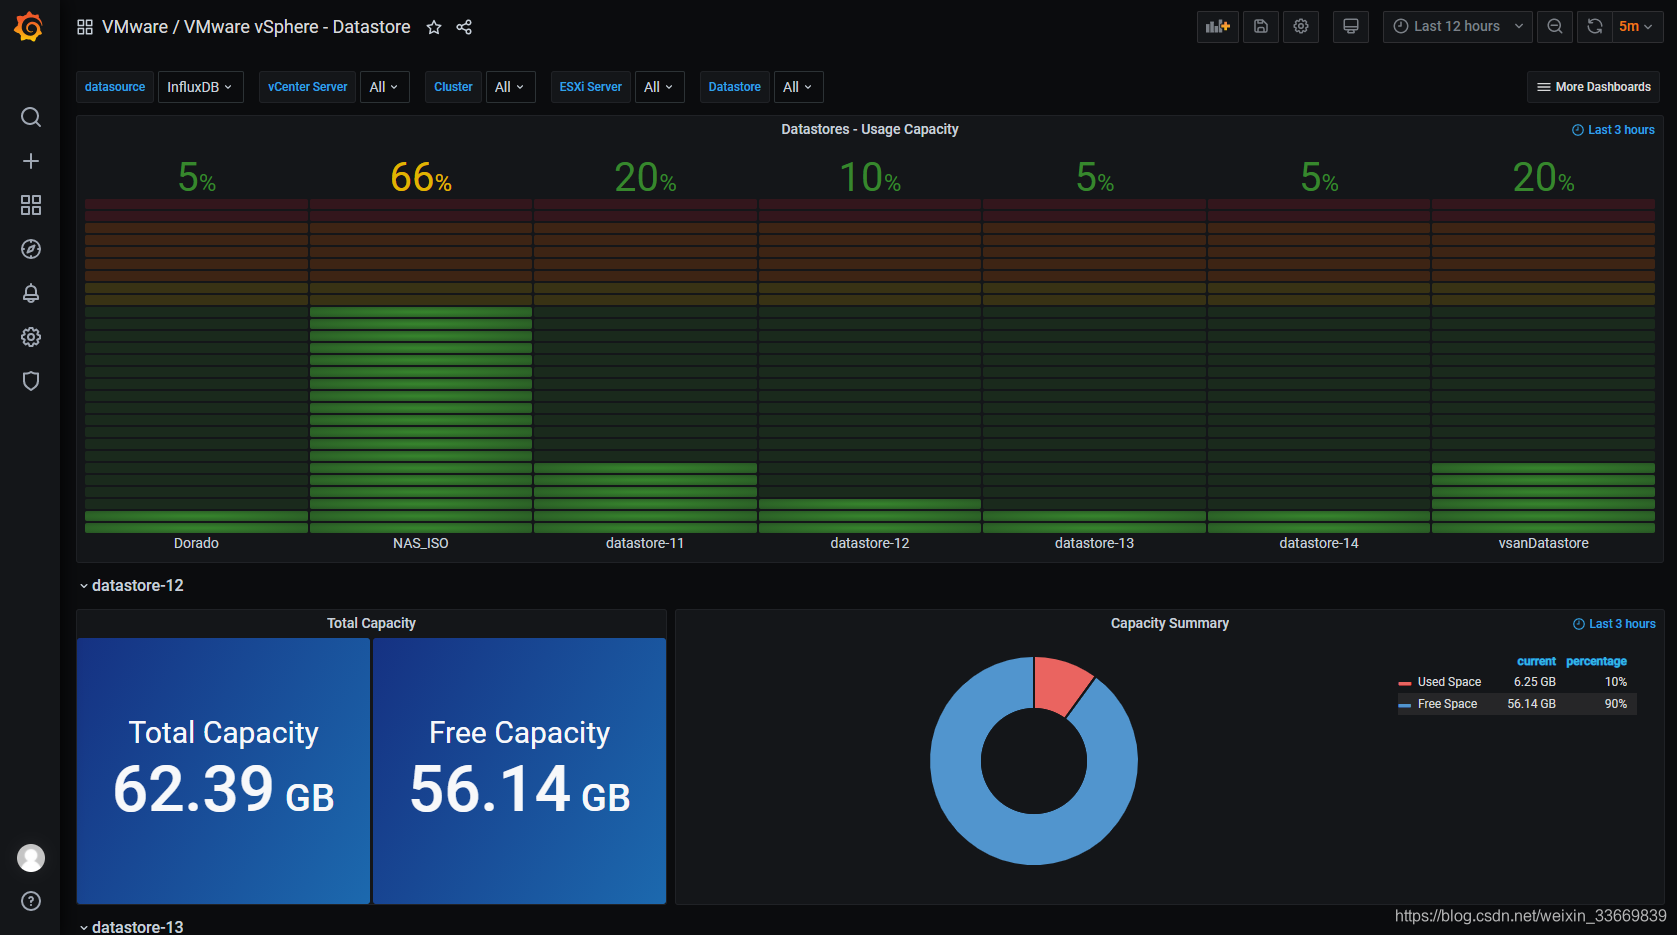
Task: Toggle Free Space series in legend
Action: pyautogui.click(x=1447, y=704)
